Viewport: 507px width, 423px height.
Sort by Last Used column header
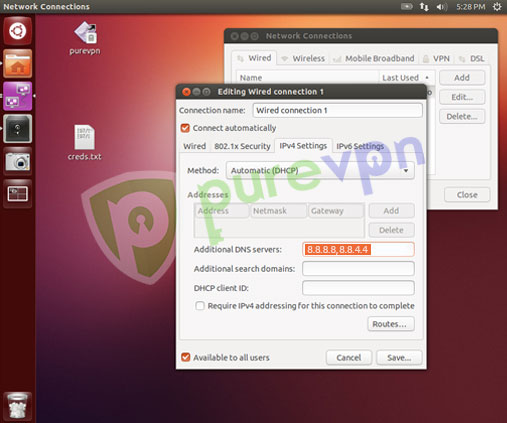click(407, 78)
